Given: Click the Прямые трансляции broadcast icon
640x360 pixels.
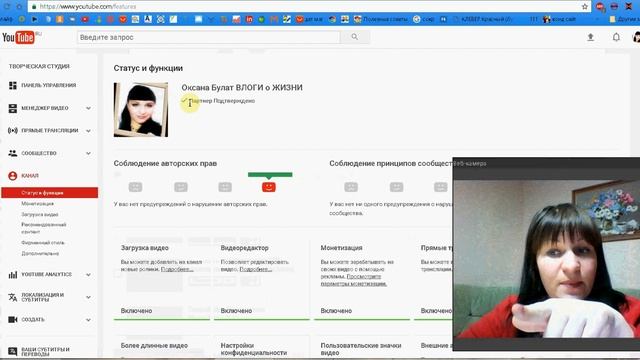Looking at the screenshot, I should pyautogui.click(x=13, y=131).
